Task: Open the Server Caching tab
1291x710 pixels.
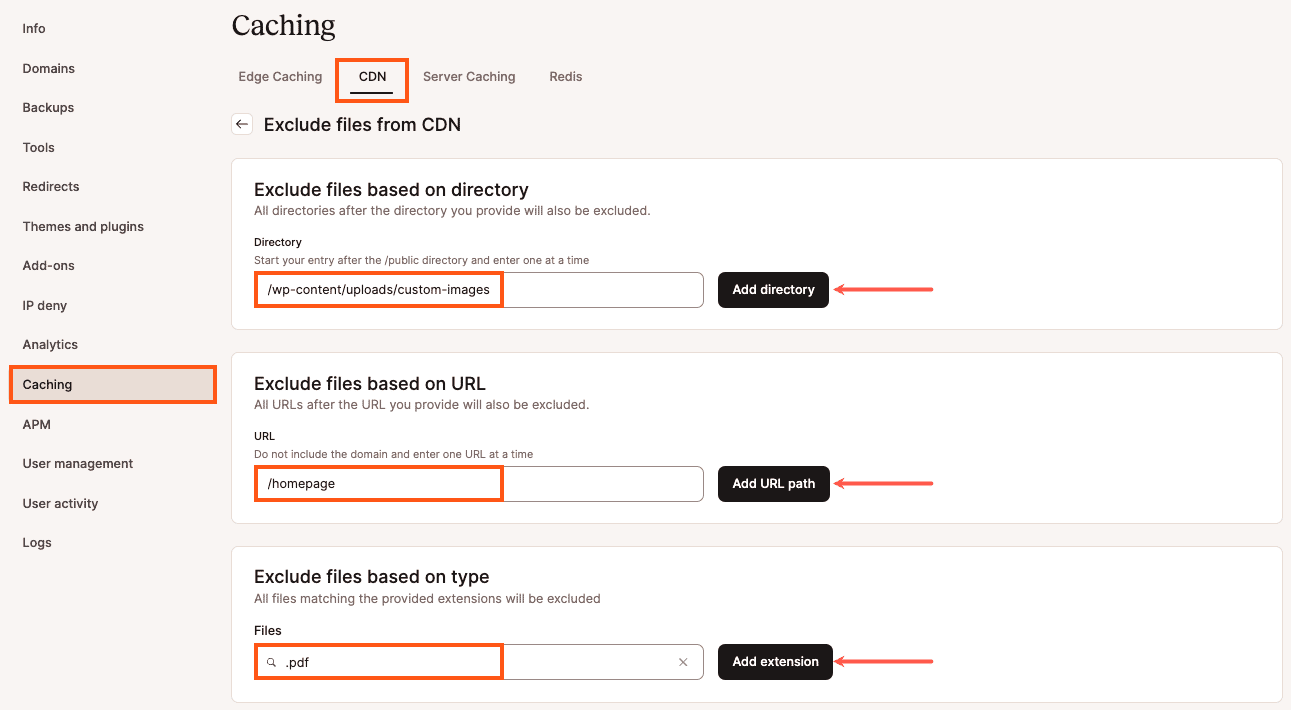Action: 469,76
